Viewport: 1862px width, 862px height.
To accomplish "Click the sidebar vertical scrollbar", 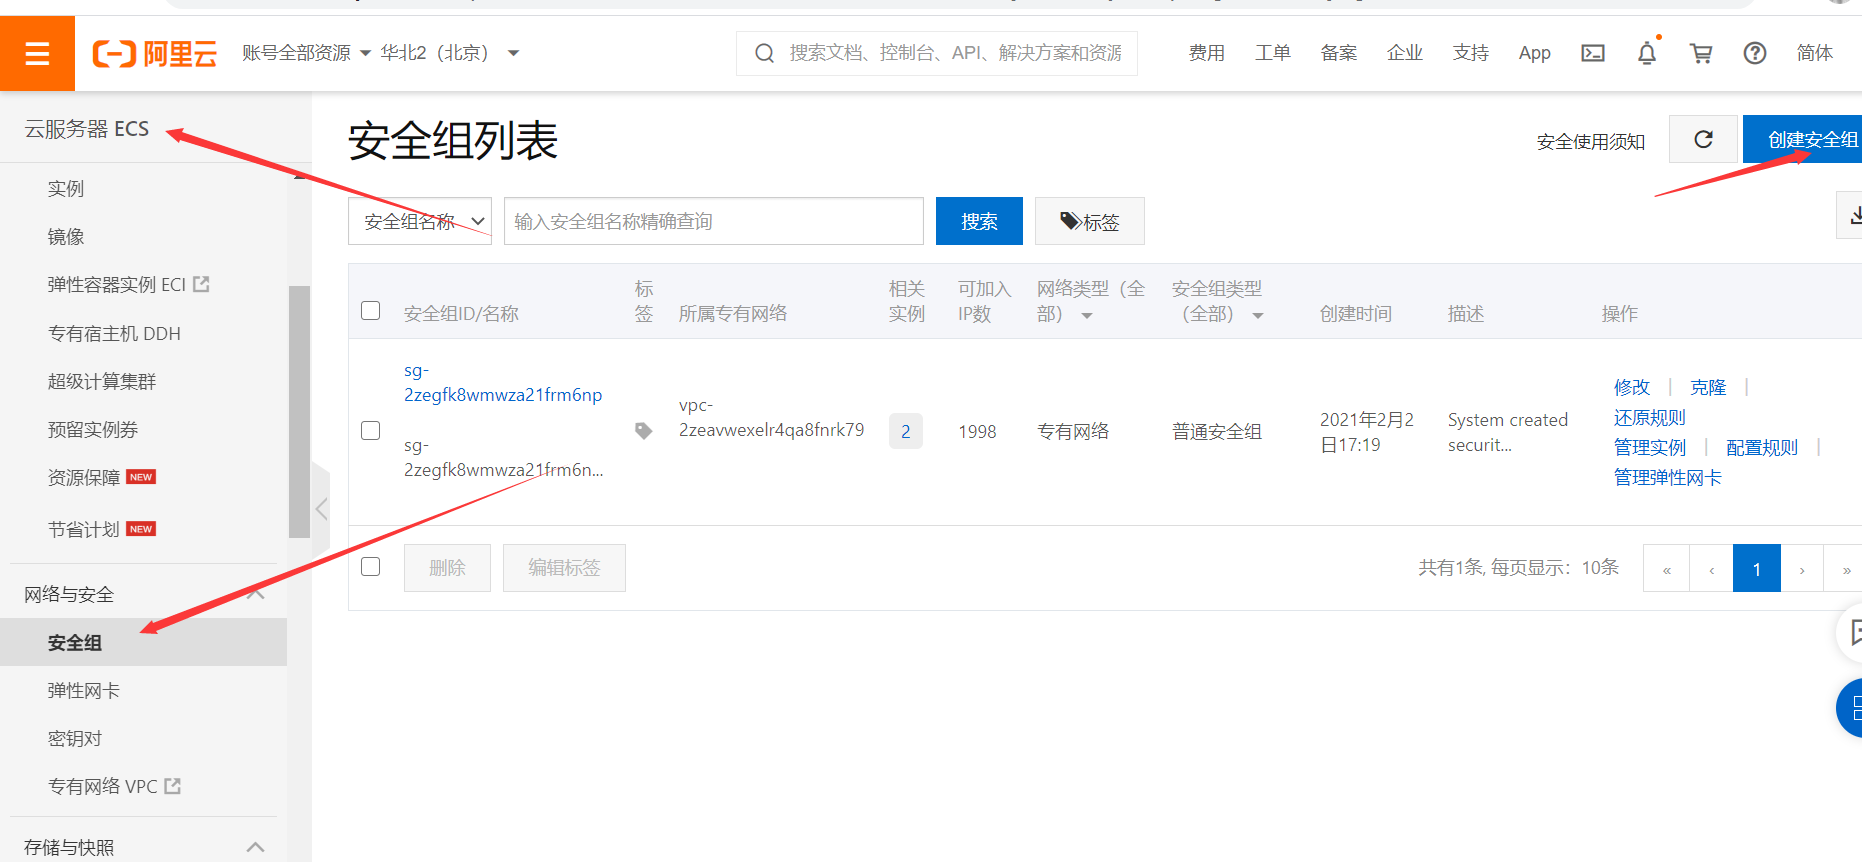I will (298, 410).
